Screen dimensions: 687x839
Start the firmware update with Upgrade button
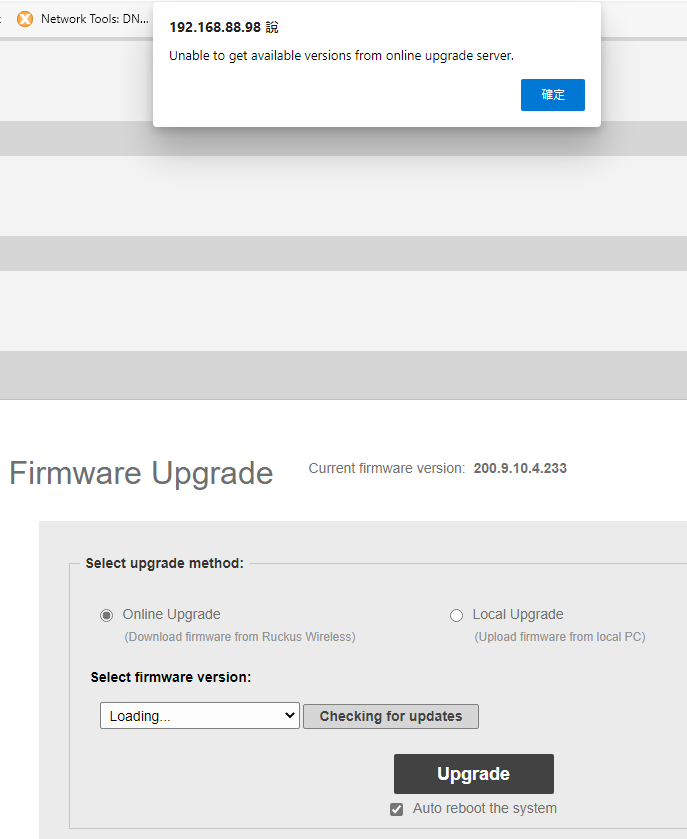(473, 774)
